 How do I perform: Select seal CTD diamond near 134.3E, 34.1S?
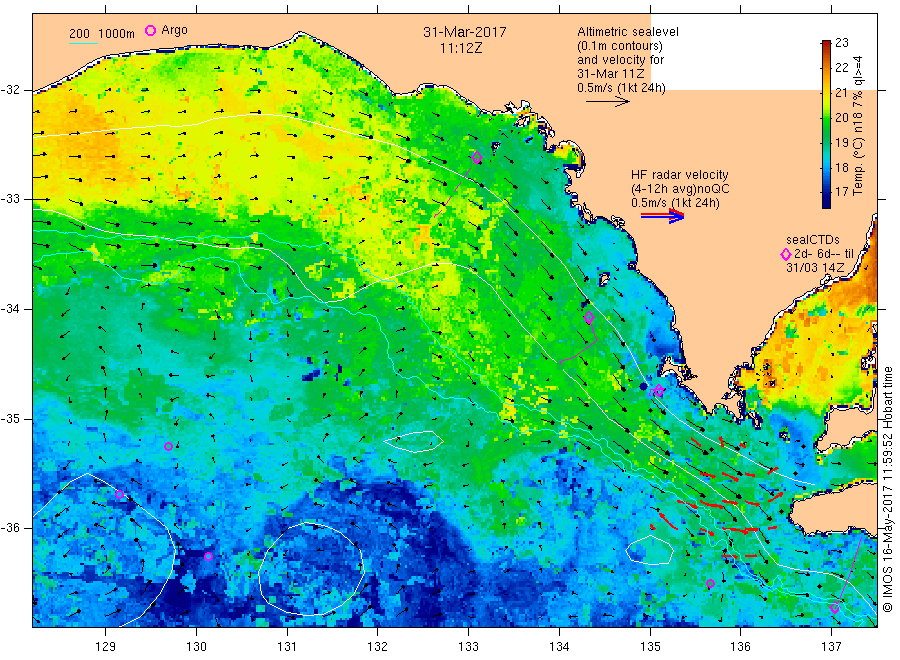click(x=589, y=317)
